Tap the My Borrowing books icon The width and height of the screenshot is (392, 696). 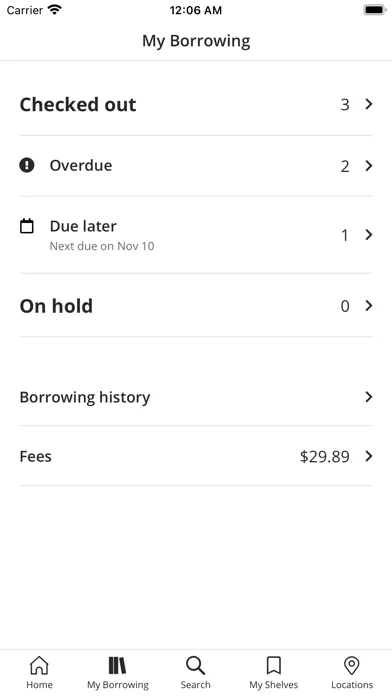(118, 665)
